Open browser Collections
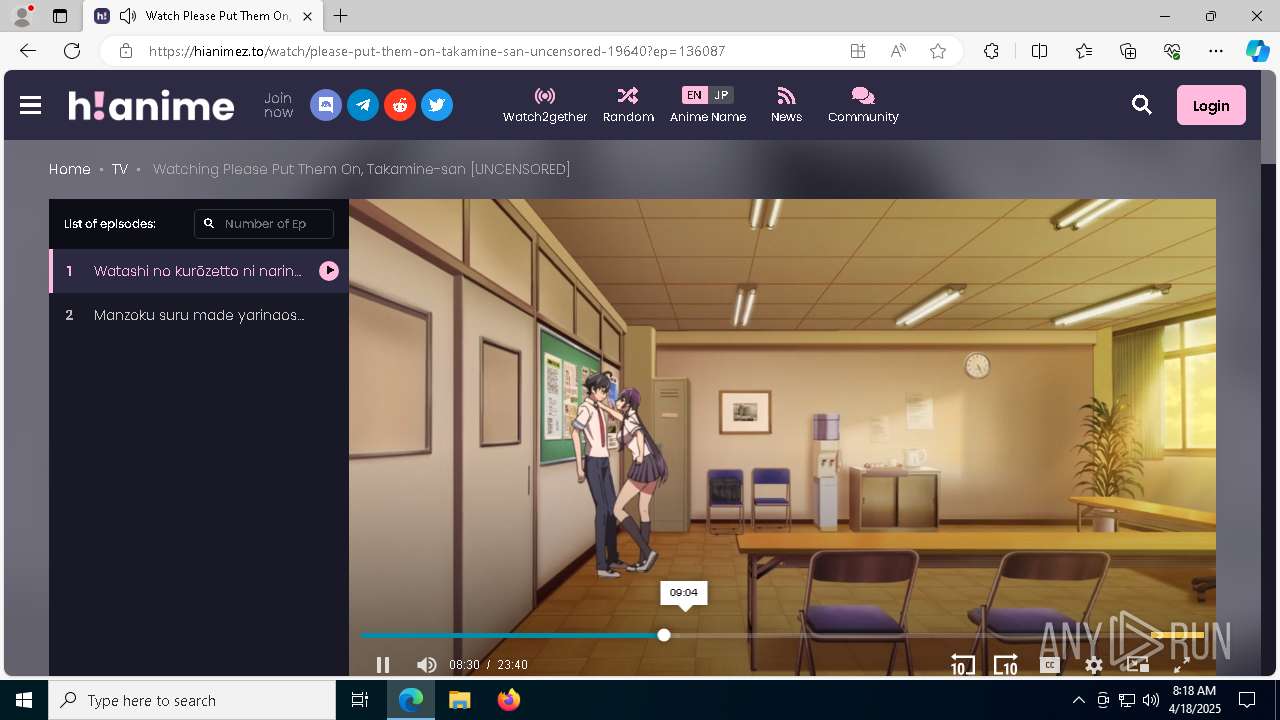Screen dimensions: 1280x720 1128,51
